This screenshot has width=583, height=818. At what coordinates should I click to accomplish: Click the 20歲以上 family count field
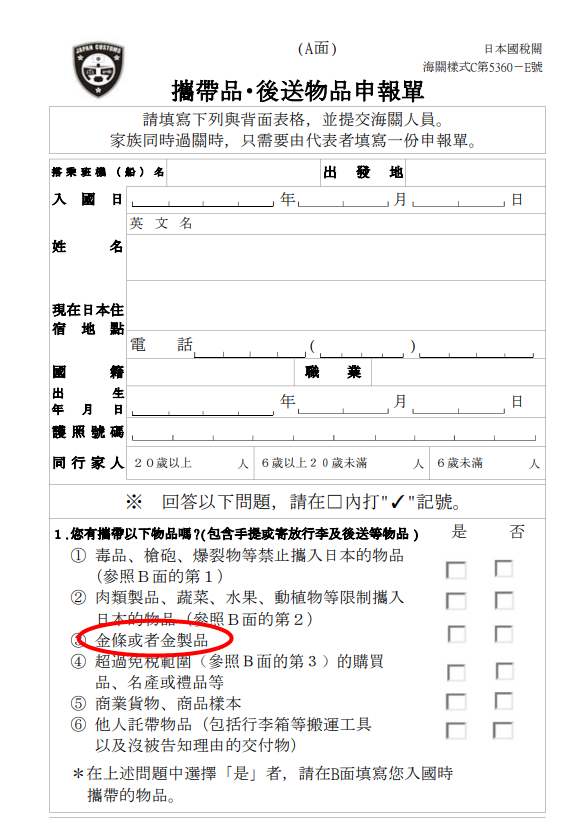190,463
